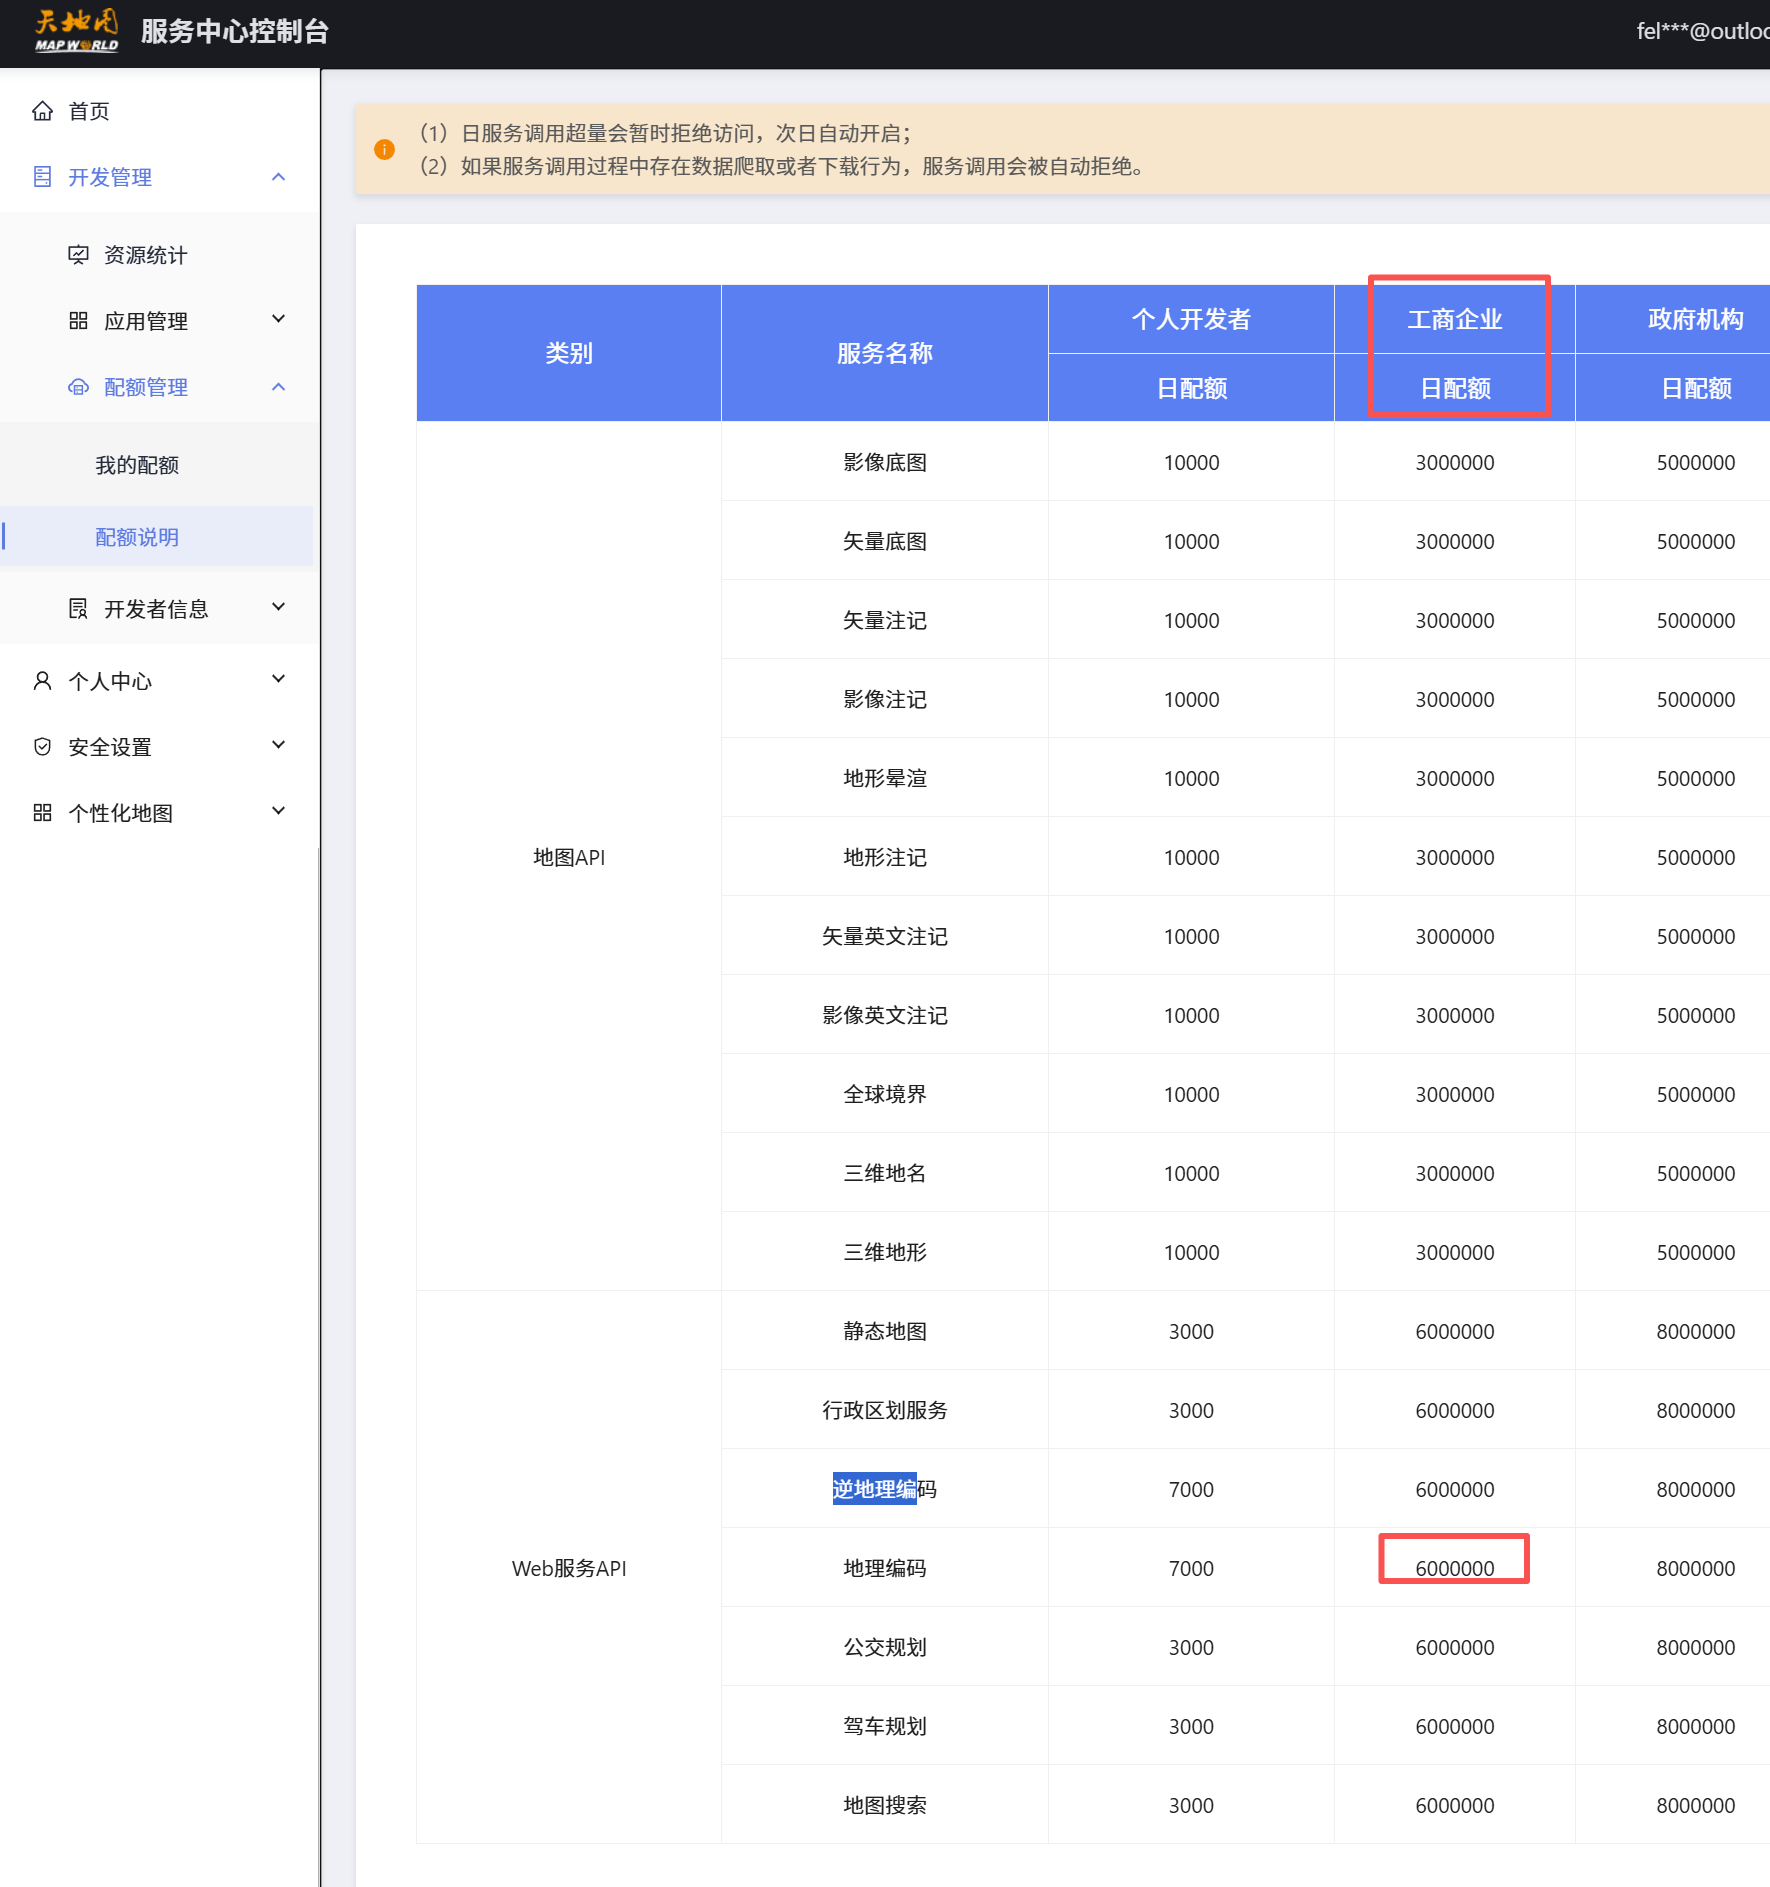Image resolution: width=1770 pixels, height=1887 pixels.
Task: Click the 三维地形 service name
Action: (885, 1252)
